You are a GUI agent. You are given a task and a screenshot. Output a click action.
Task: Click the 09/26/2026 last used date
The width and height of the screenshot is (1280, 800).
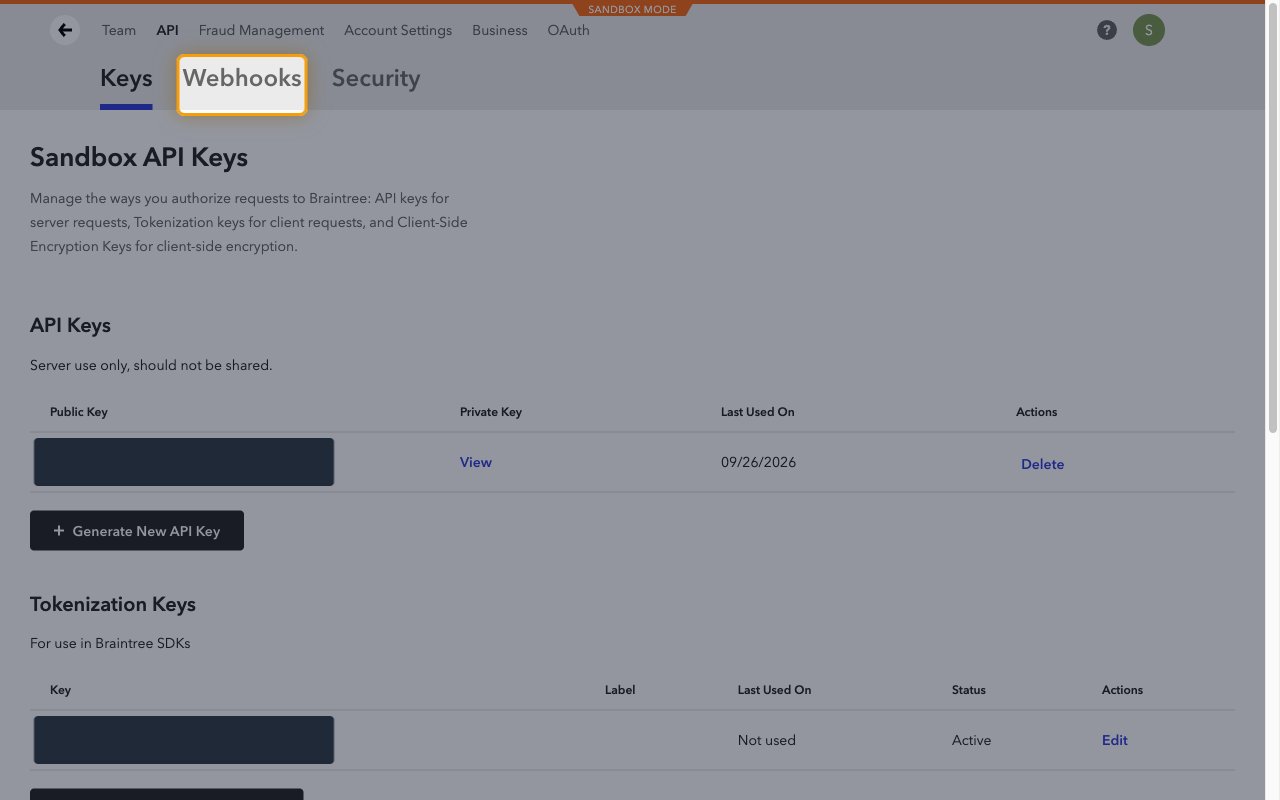tap(758, 462)
